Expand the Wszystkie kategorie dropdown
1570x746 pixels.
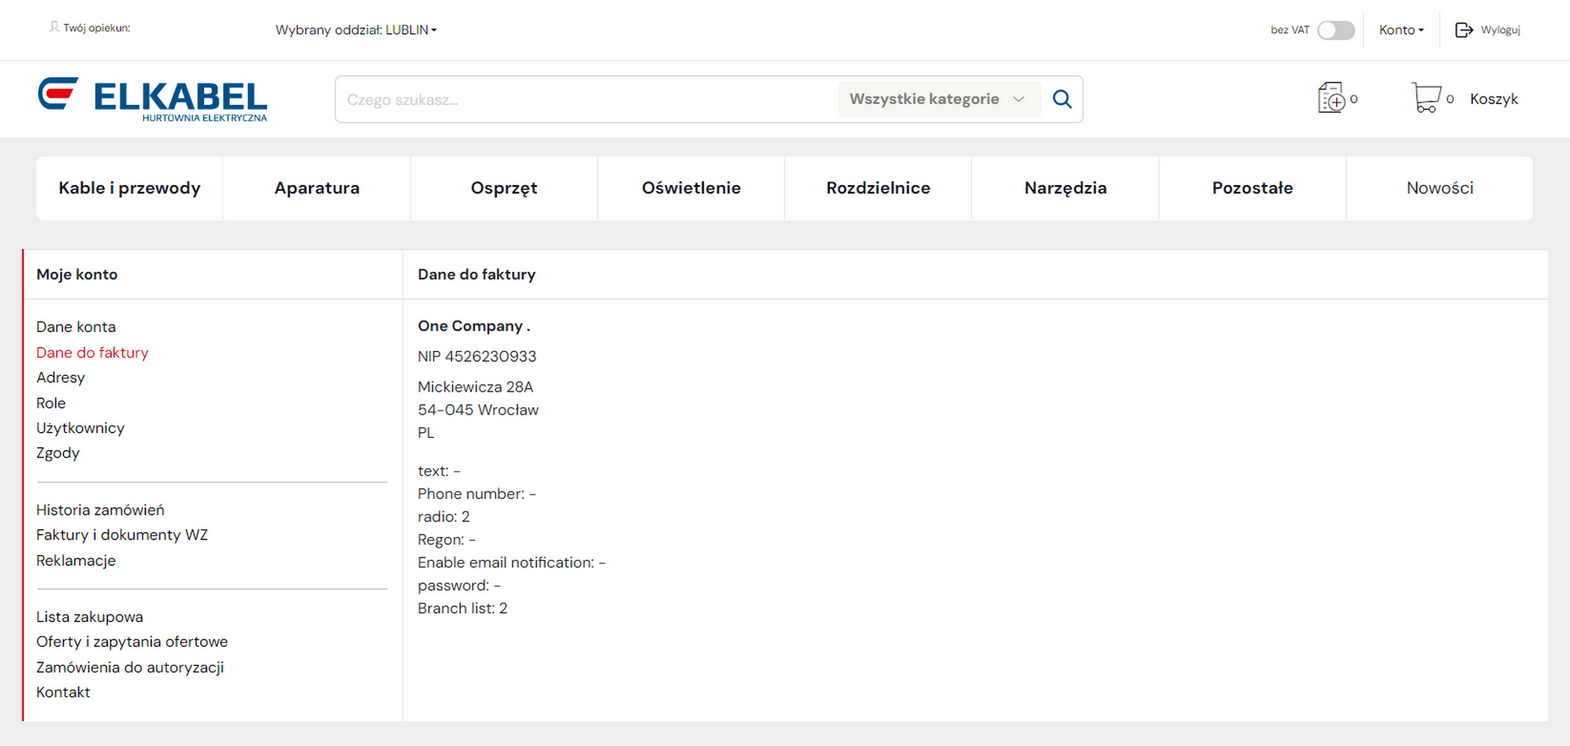(x=936, y=99)
